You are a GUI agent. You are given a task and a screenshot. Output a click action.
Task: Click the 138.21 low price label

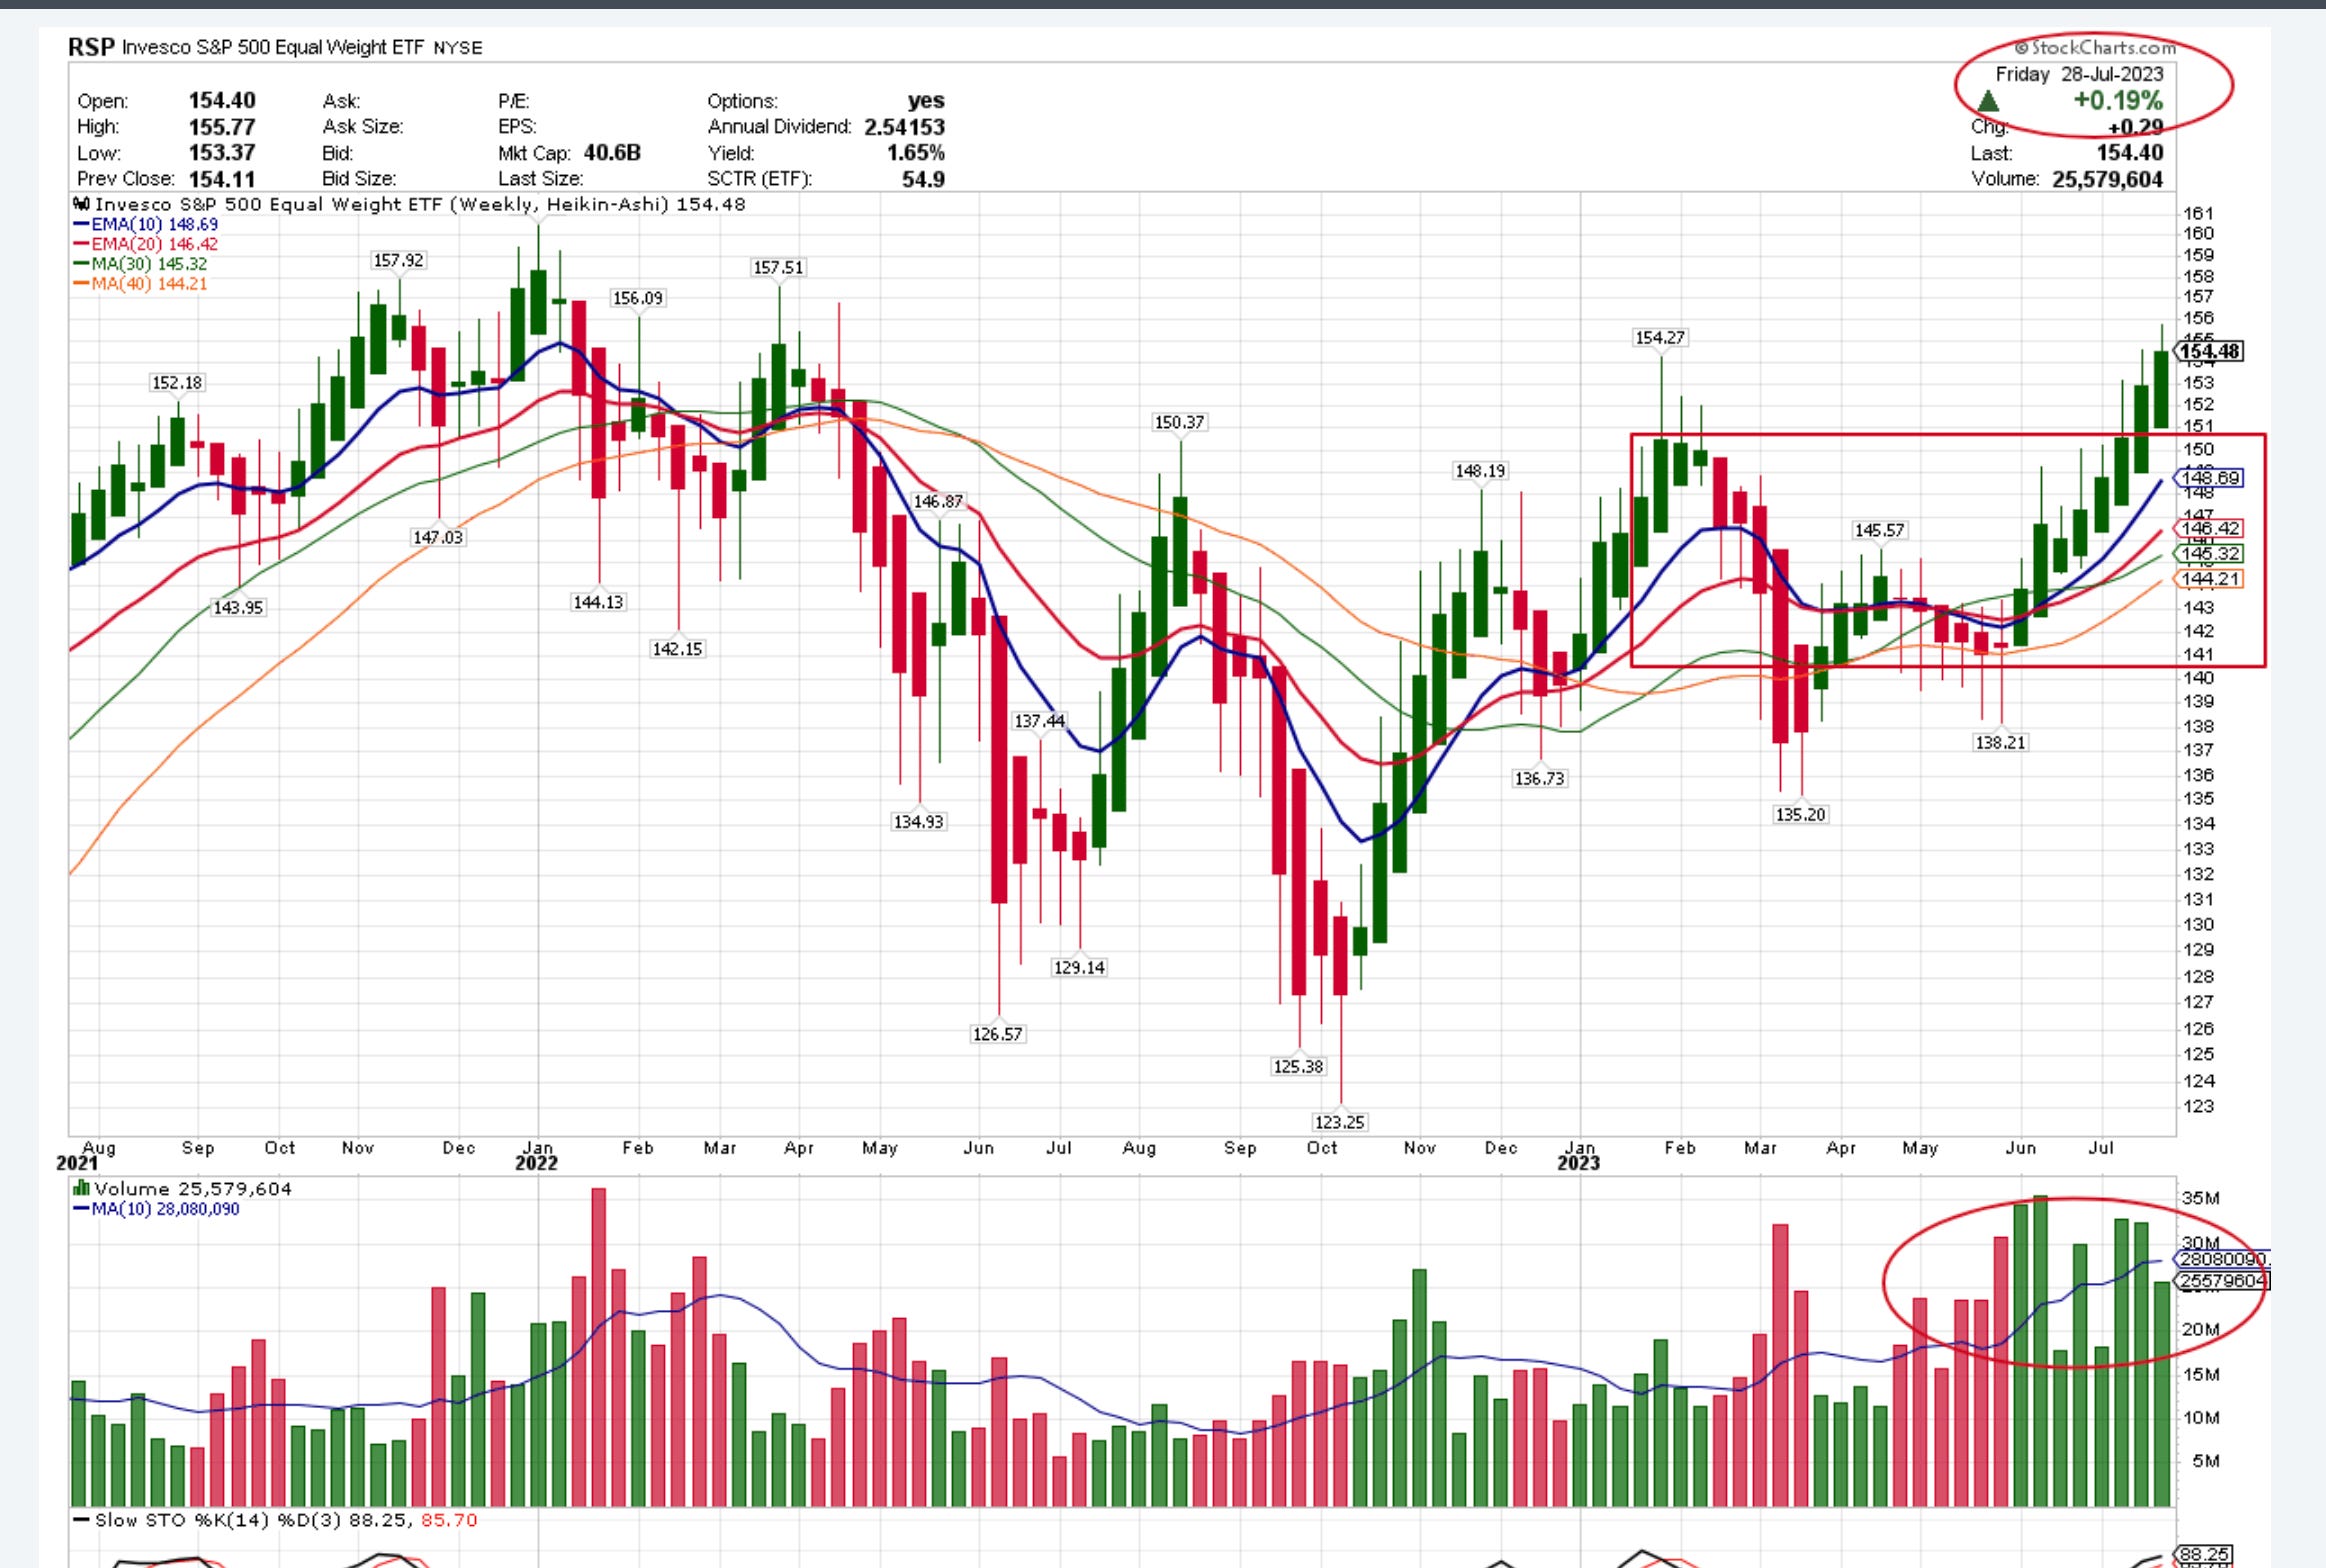pos(2000,742)
